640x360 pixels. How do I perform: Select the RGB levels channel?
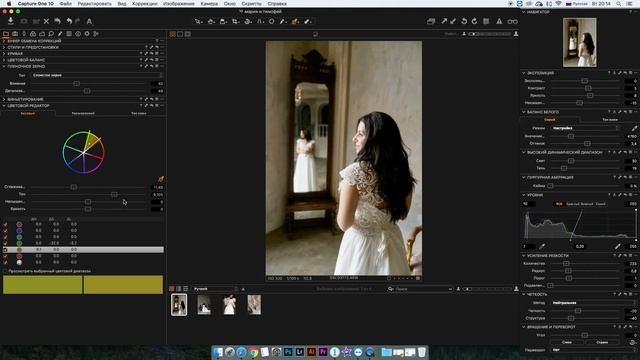559,204
